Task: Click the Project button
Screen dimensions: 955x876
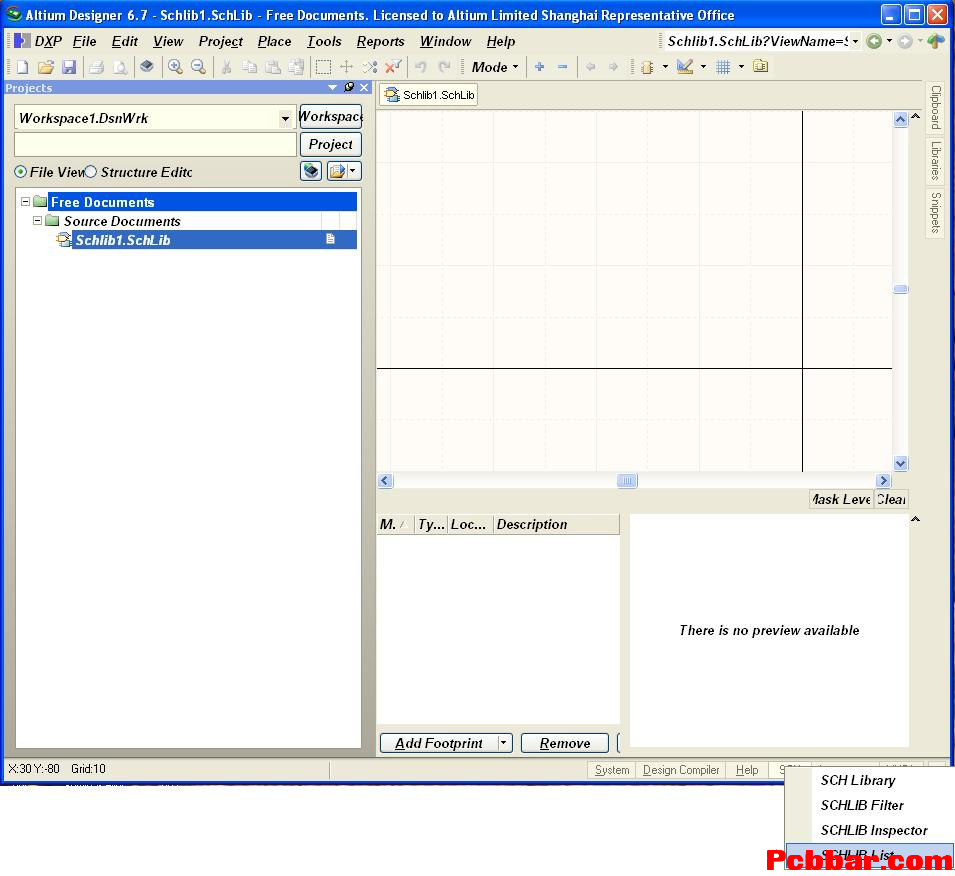Action: 331,144
